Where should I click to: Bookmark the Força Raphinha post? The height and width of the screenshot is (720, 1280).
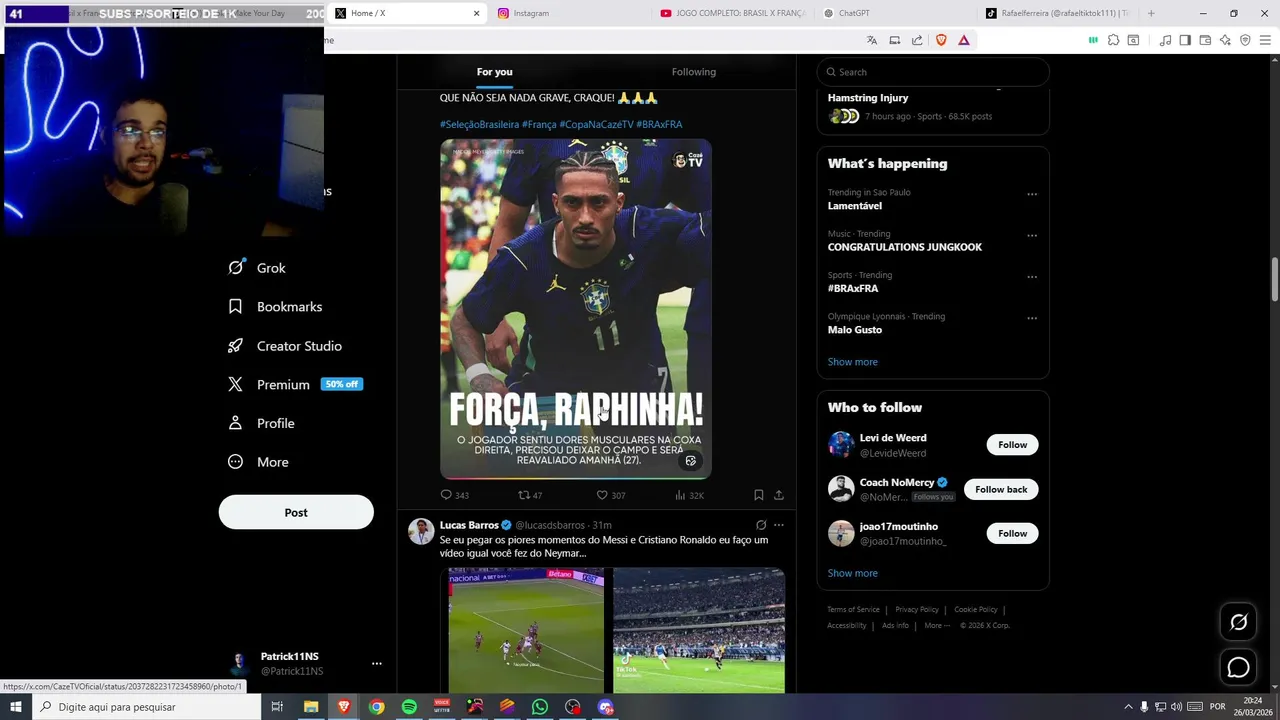[x=758, y=495]
